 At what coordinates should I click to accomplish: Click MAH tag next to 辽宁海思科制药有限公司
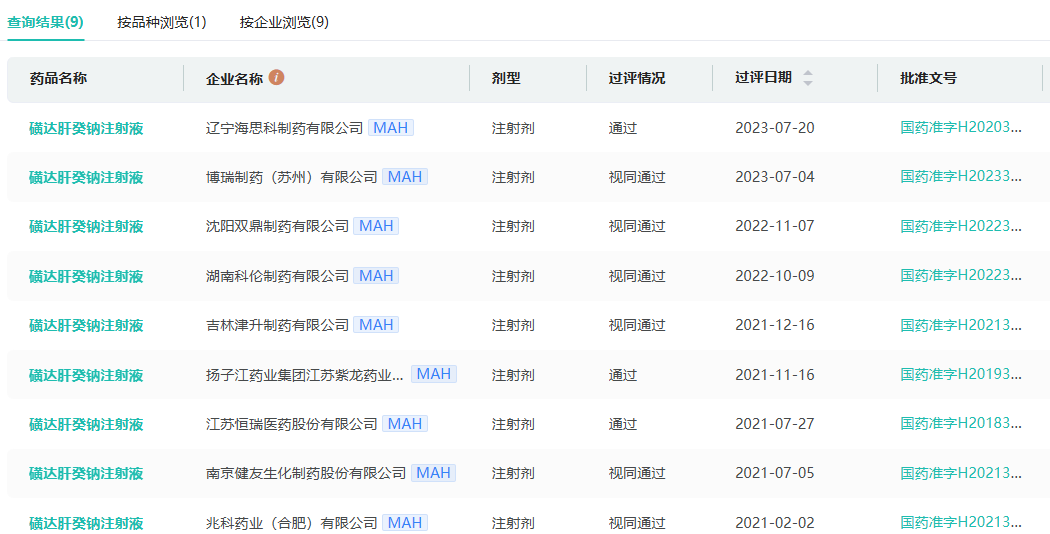click(390, 127)
